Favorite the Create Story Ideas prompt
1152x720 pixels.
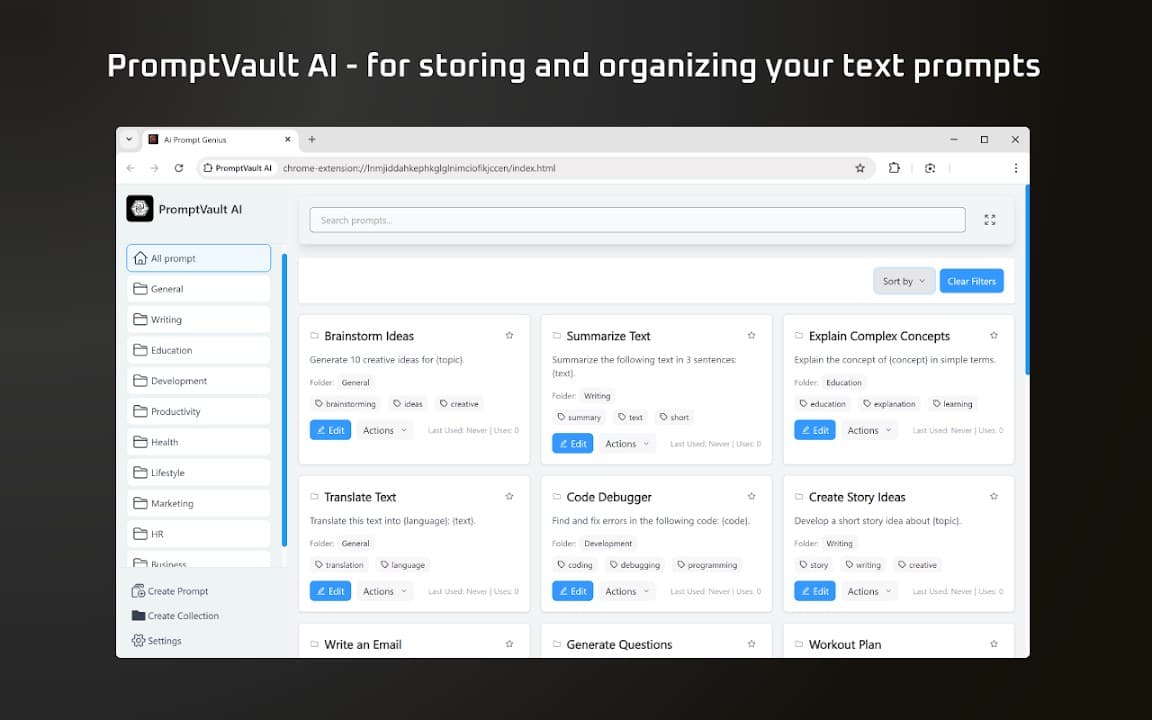click(994, 497)
